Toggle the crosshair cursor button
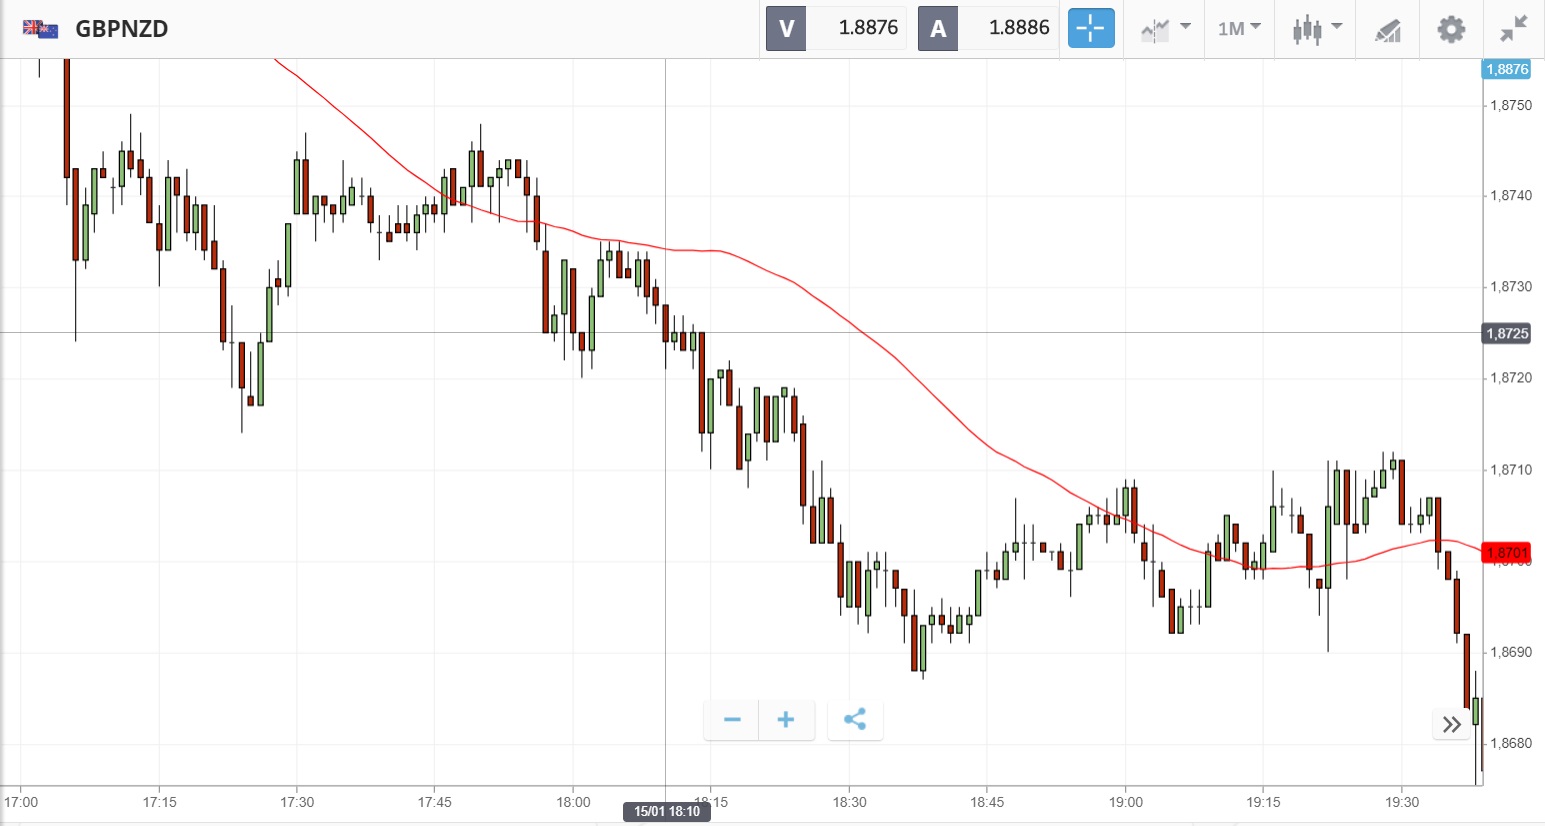 [x=1090, y=28]
